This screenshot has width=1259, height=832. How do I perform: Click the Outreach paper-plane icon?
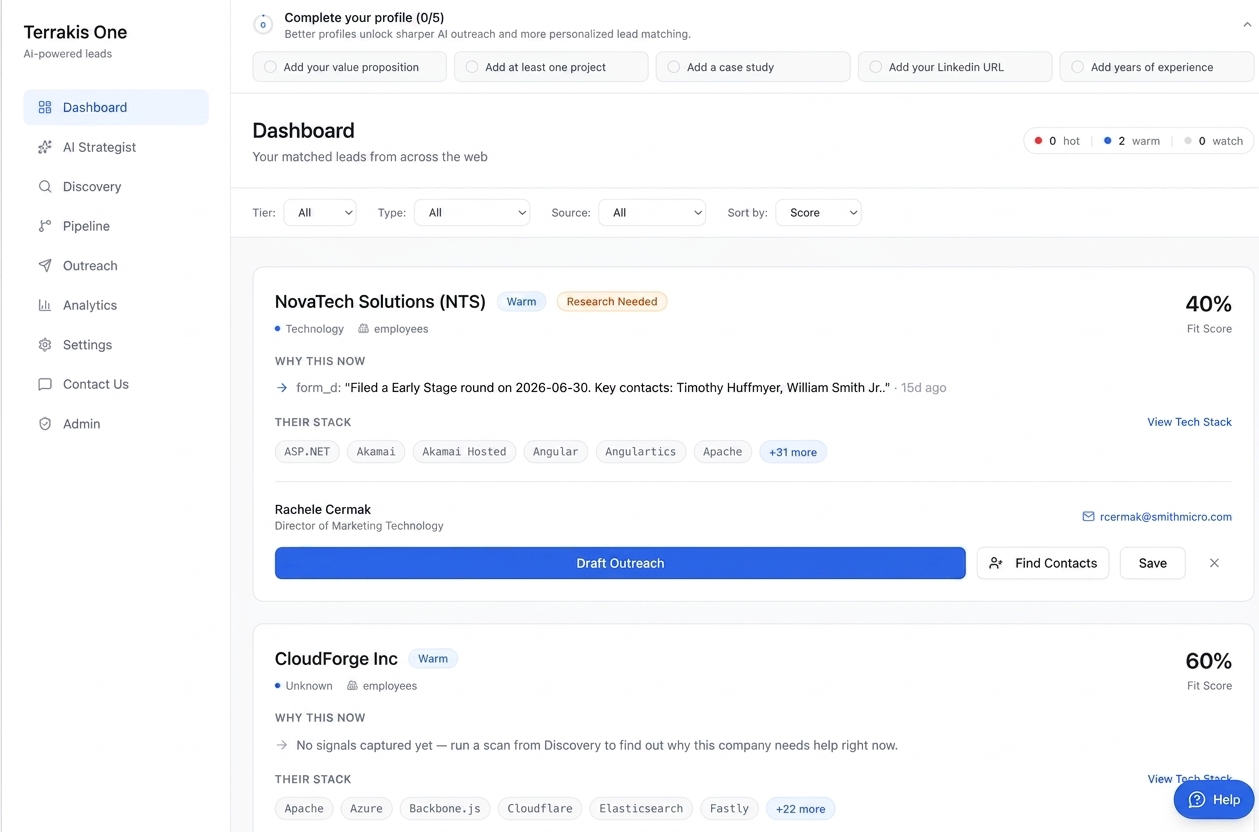(45, 265)
